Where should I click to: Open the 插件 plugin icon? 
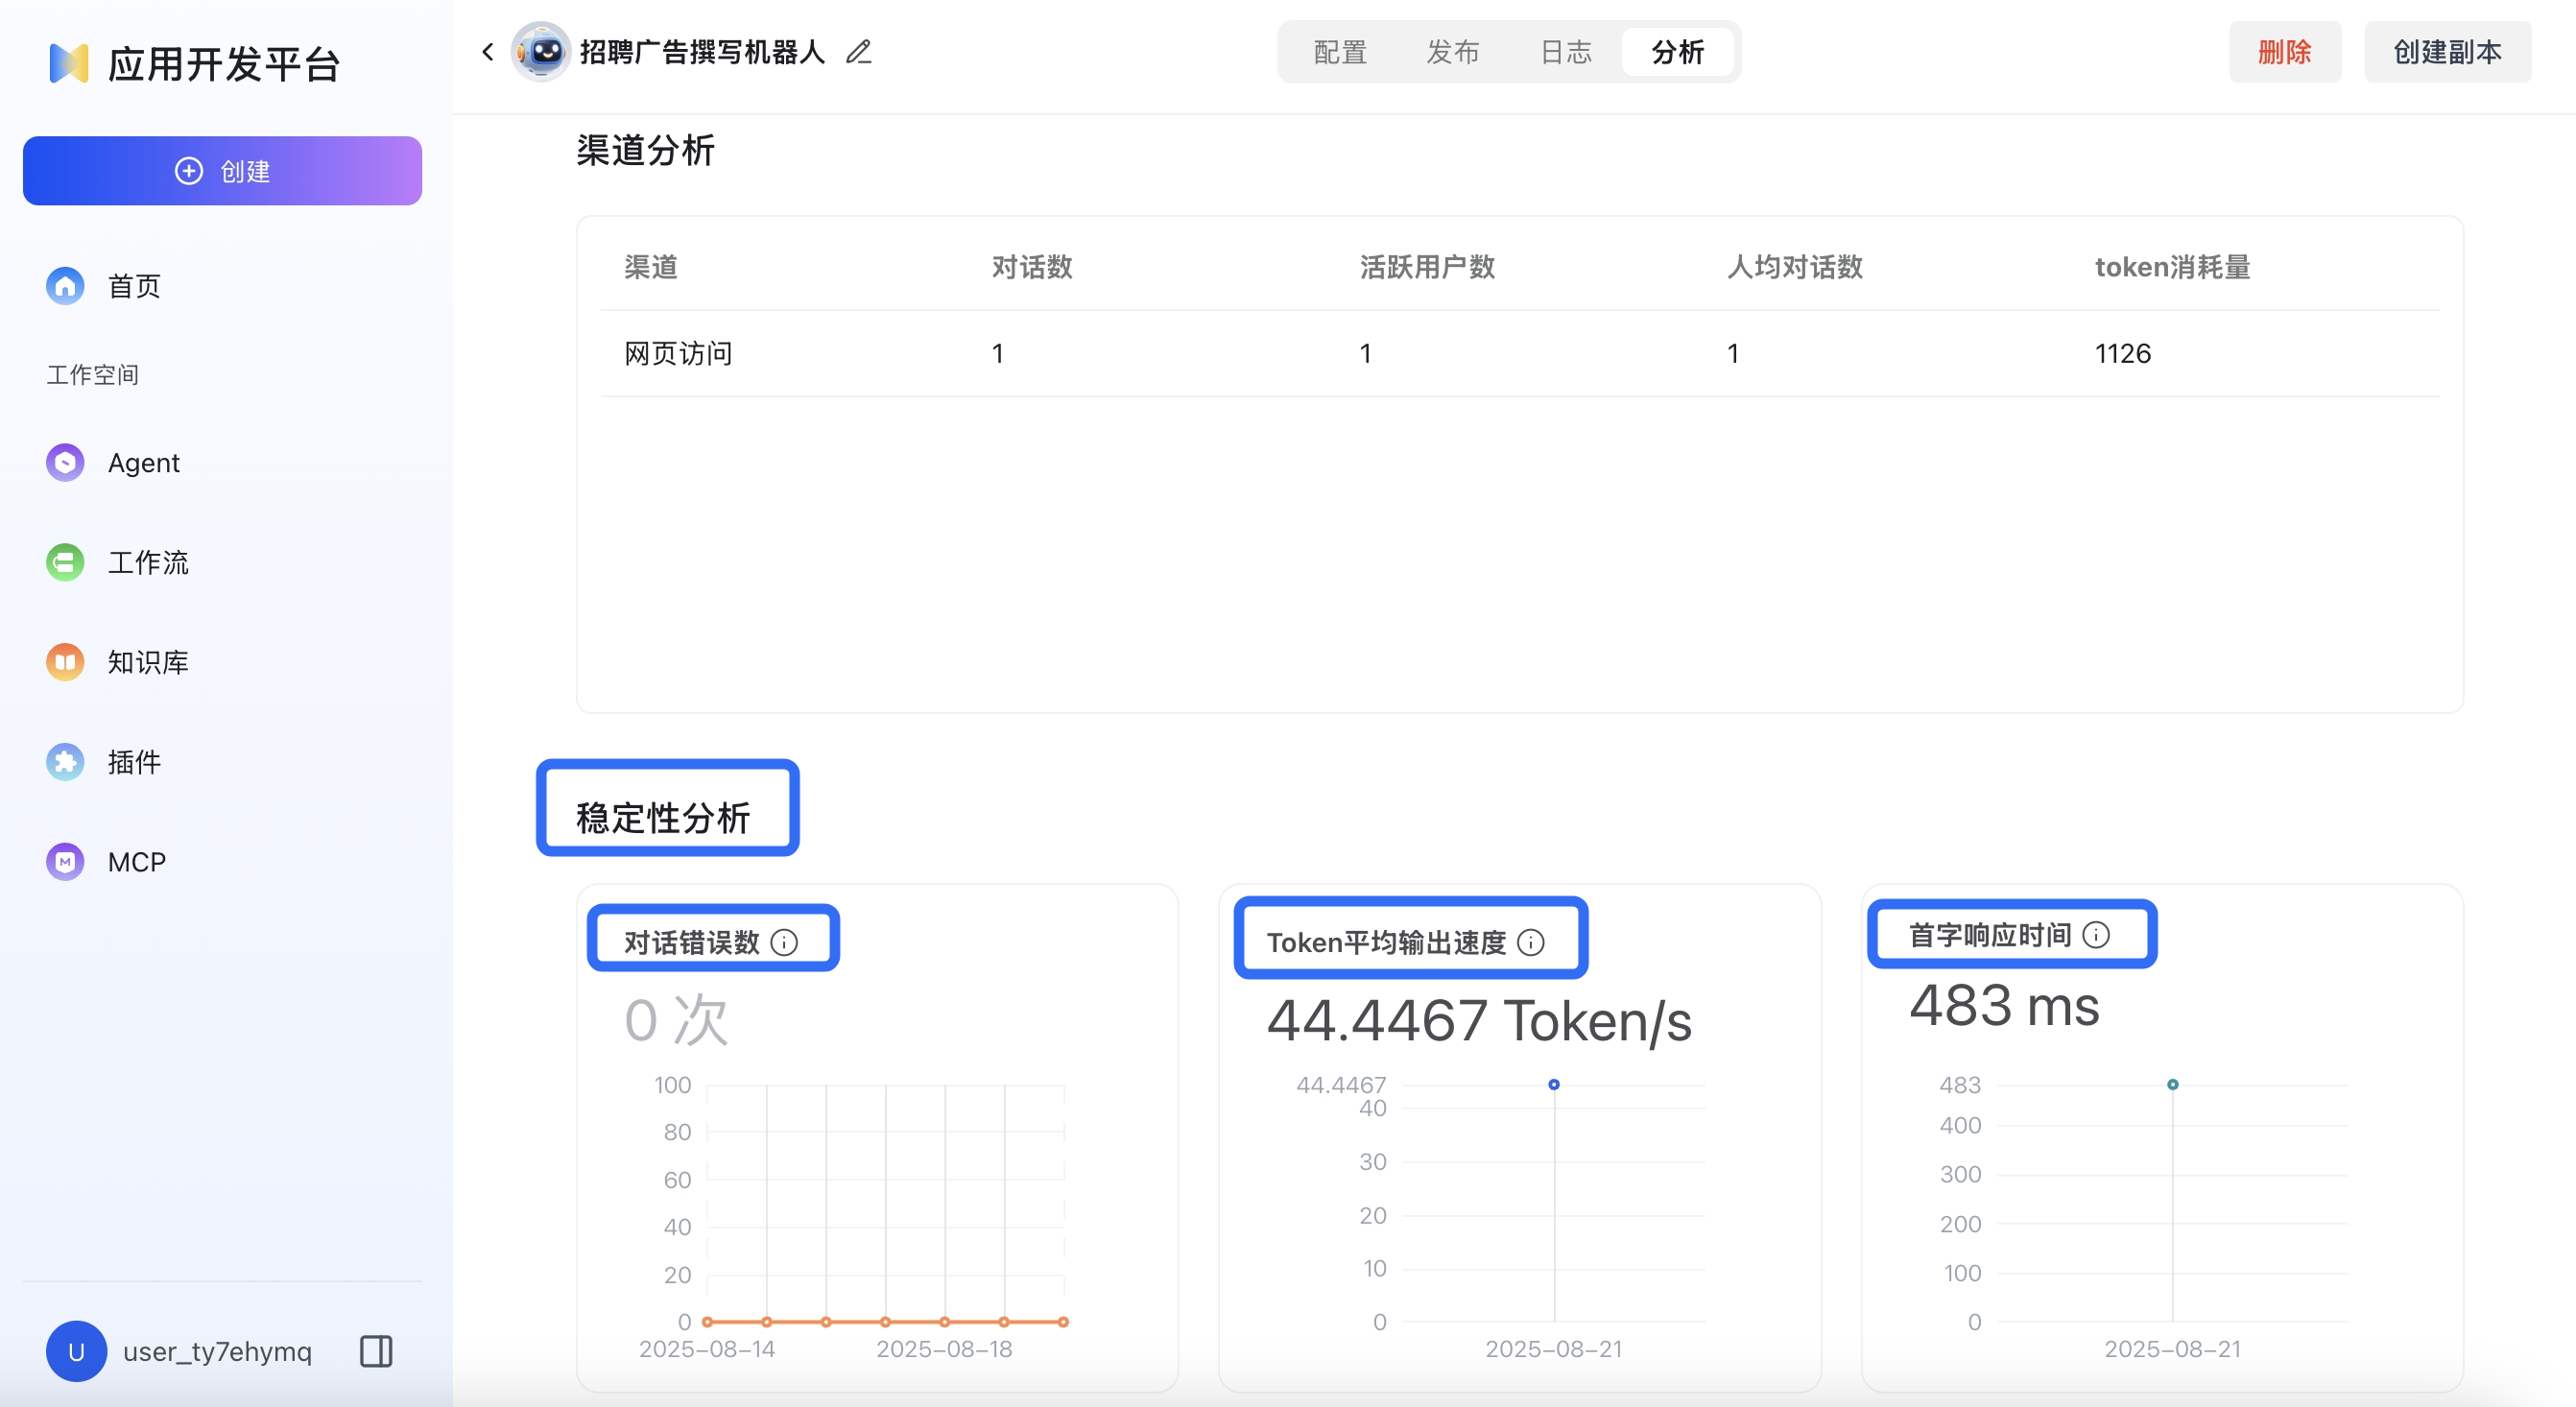[x=65, y=762]
